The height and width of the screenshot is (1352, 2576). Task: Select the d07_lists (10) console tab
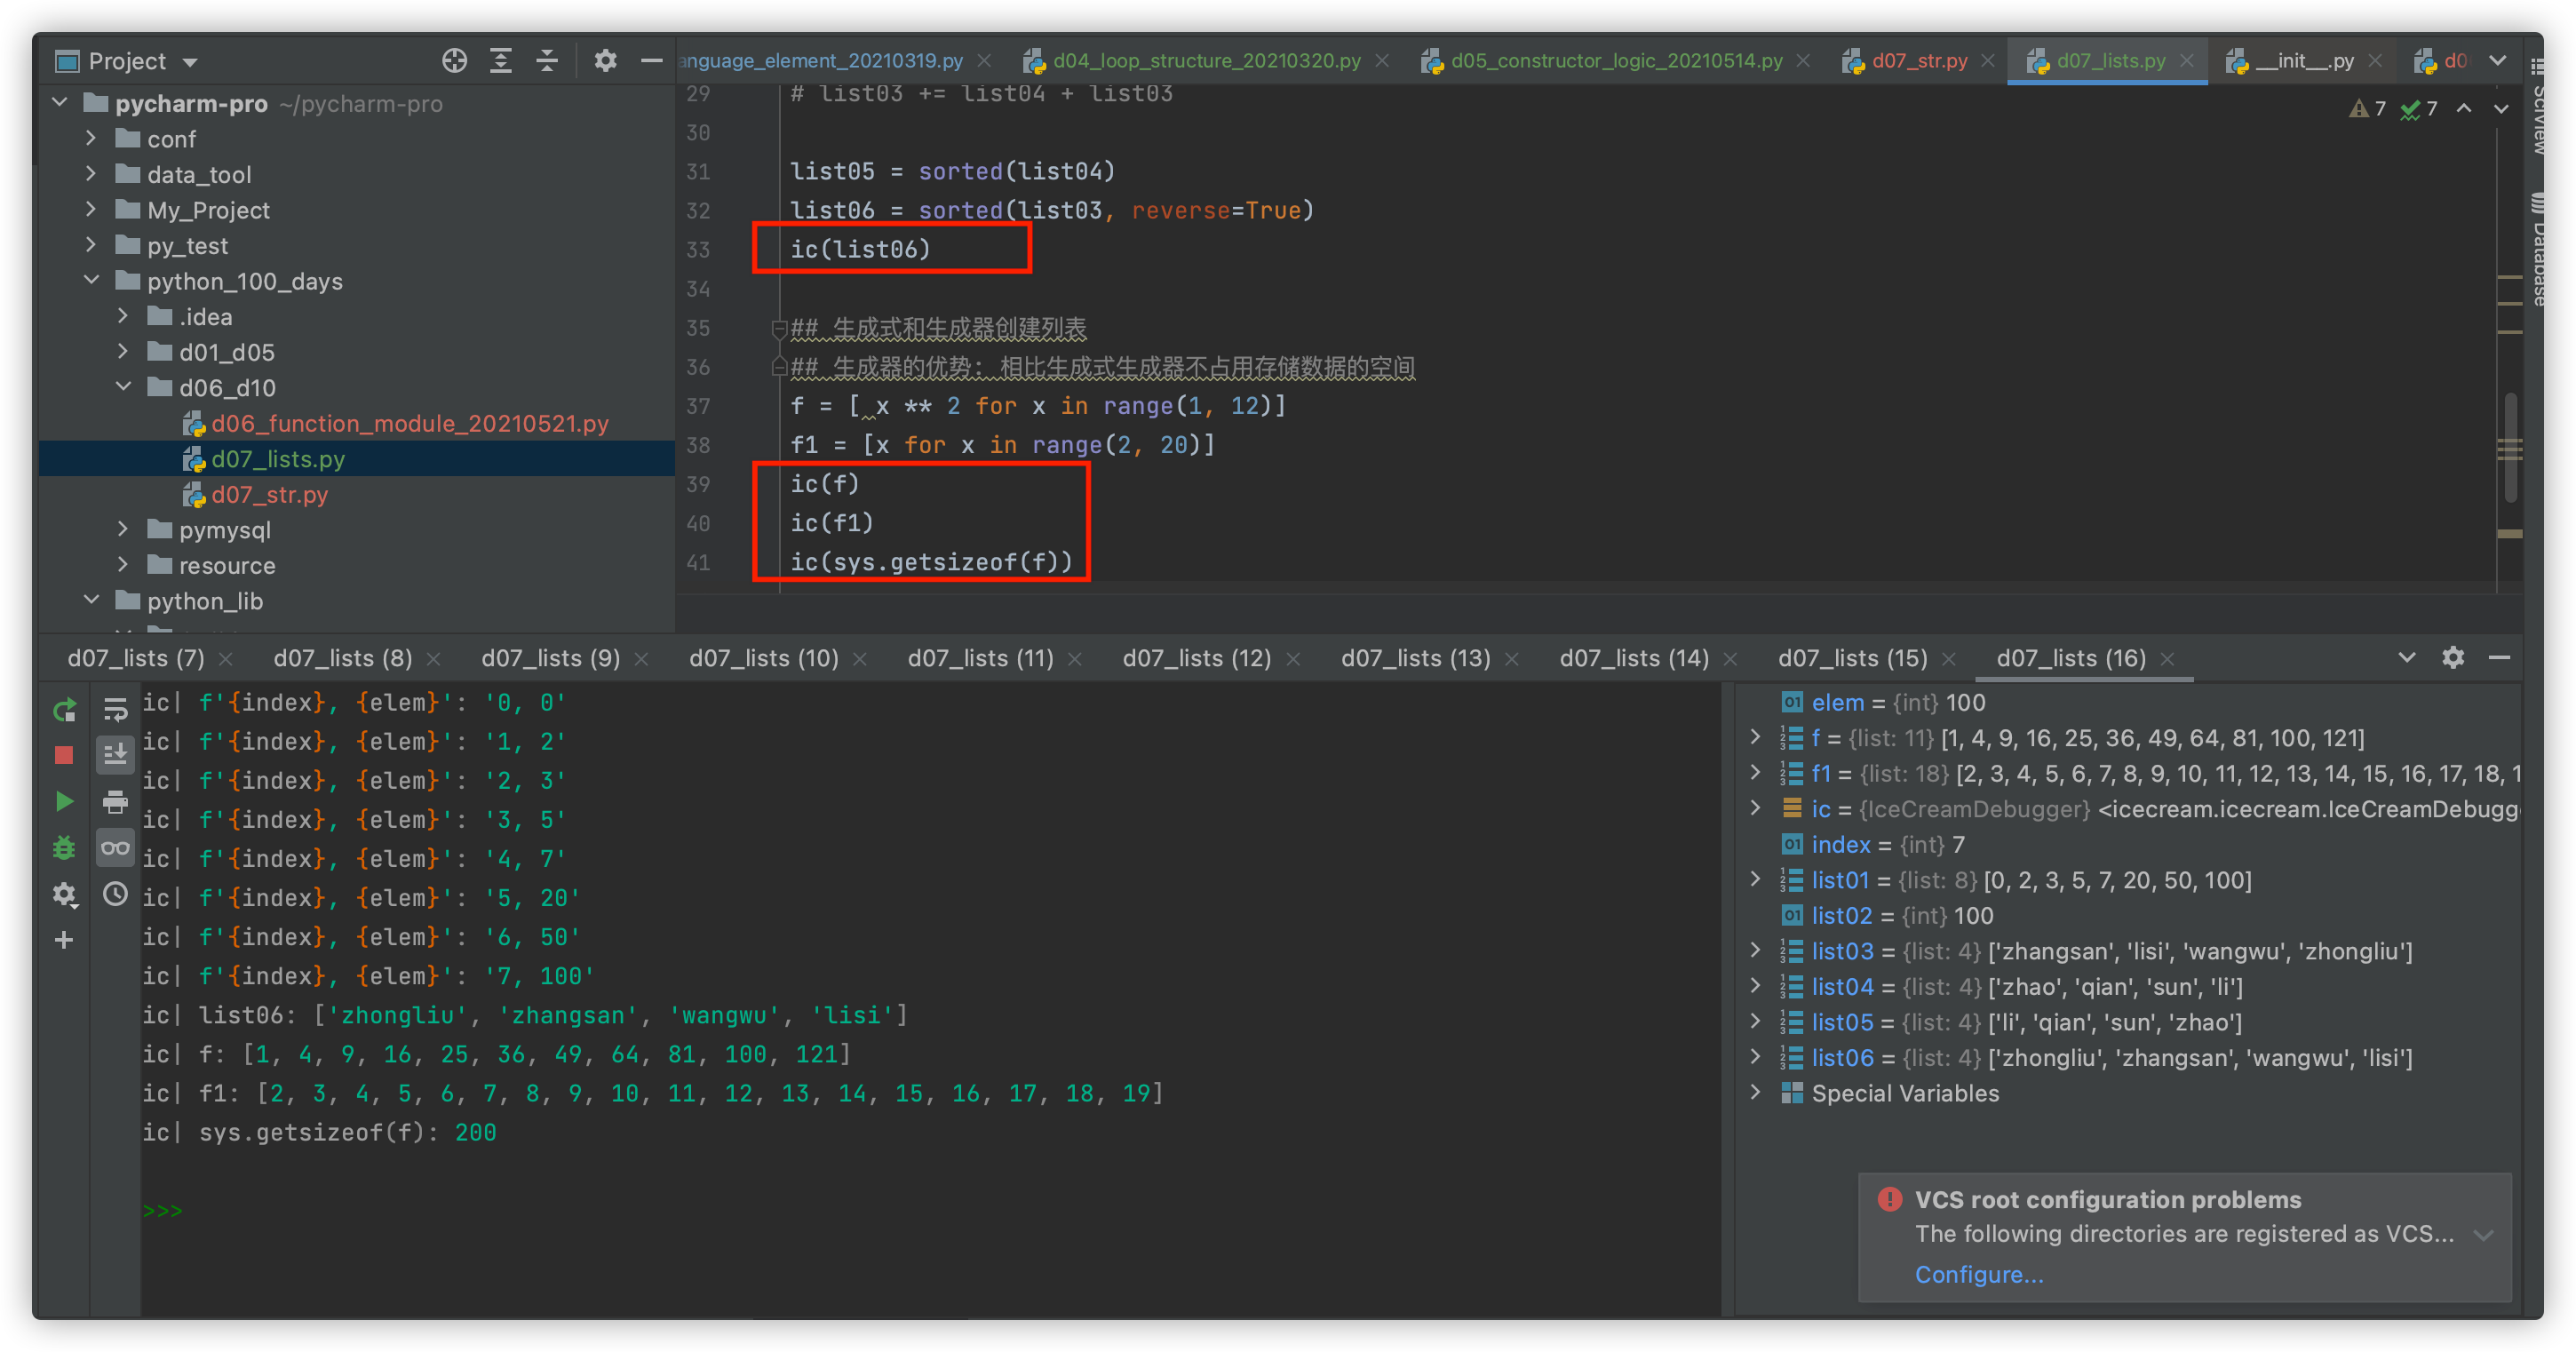pos(763,658)
